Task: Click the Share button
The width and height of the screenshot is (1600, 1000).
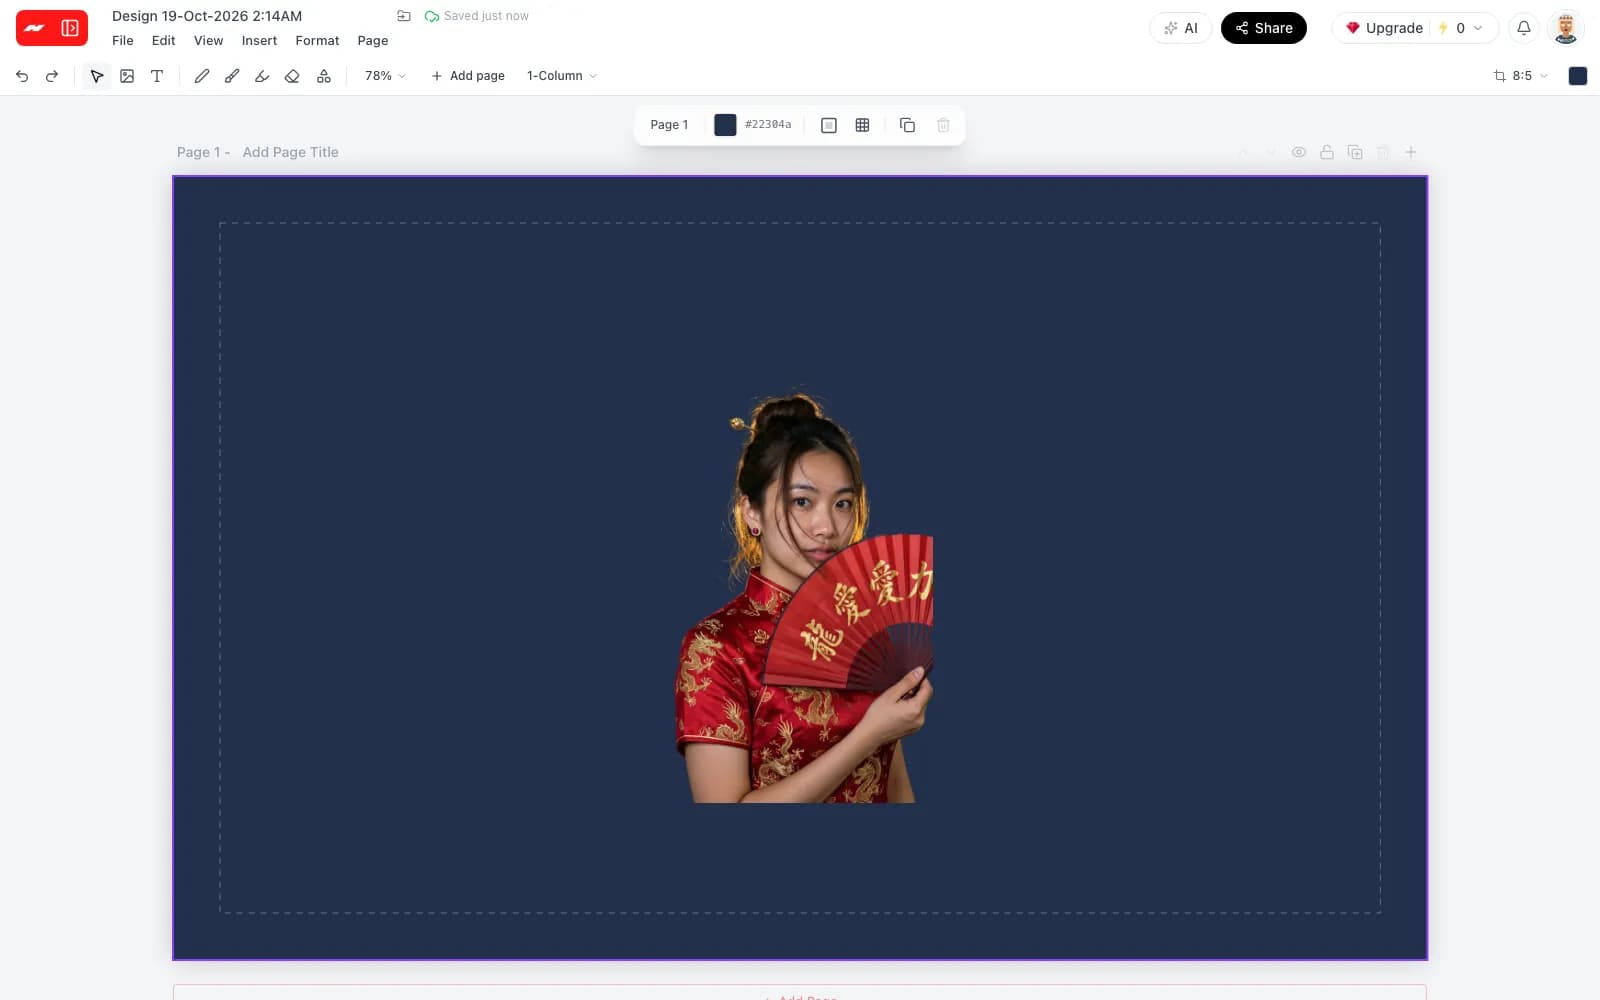Action: tap(1264, 28)
